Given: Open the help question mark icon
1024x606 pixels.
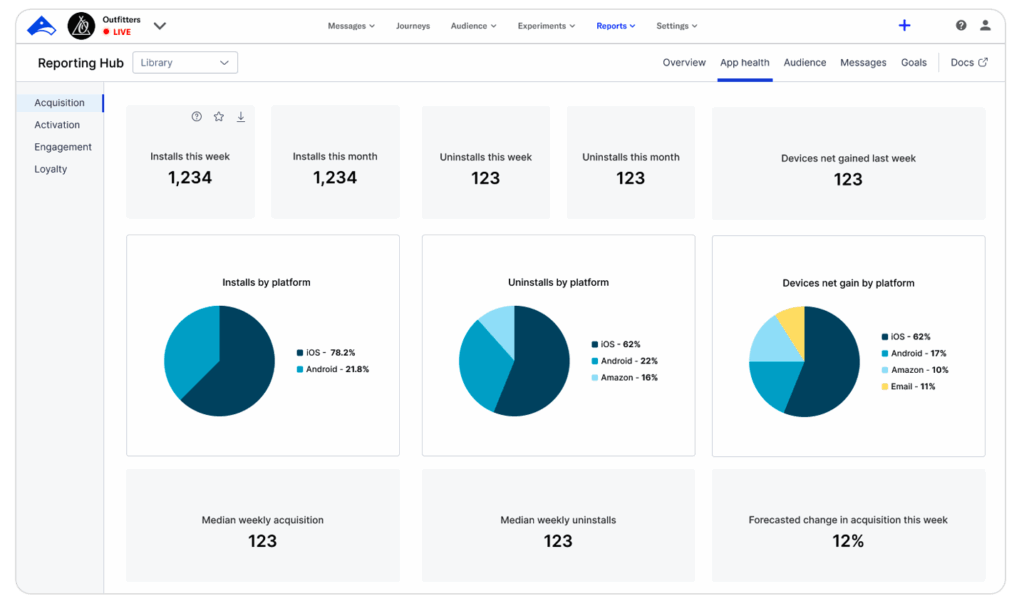Looking at the screenshot, I should coord(961,26).
